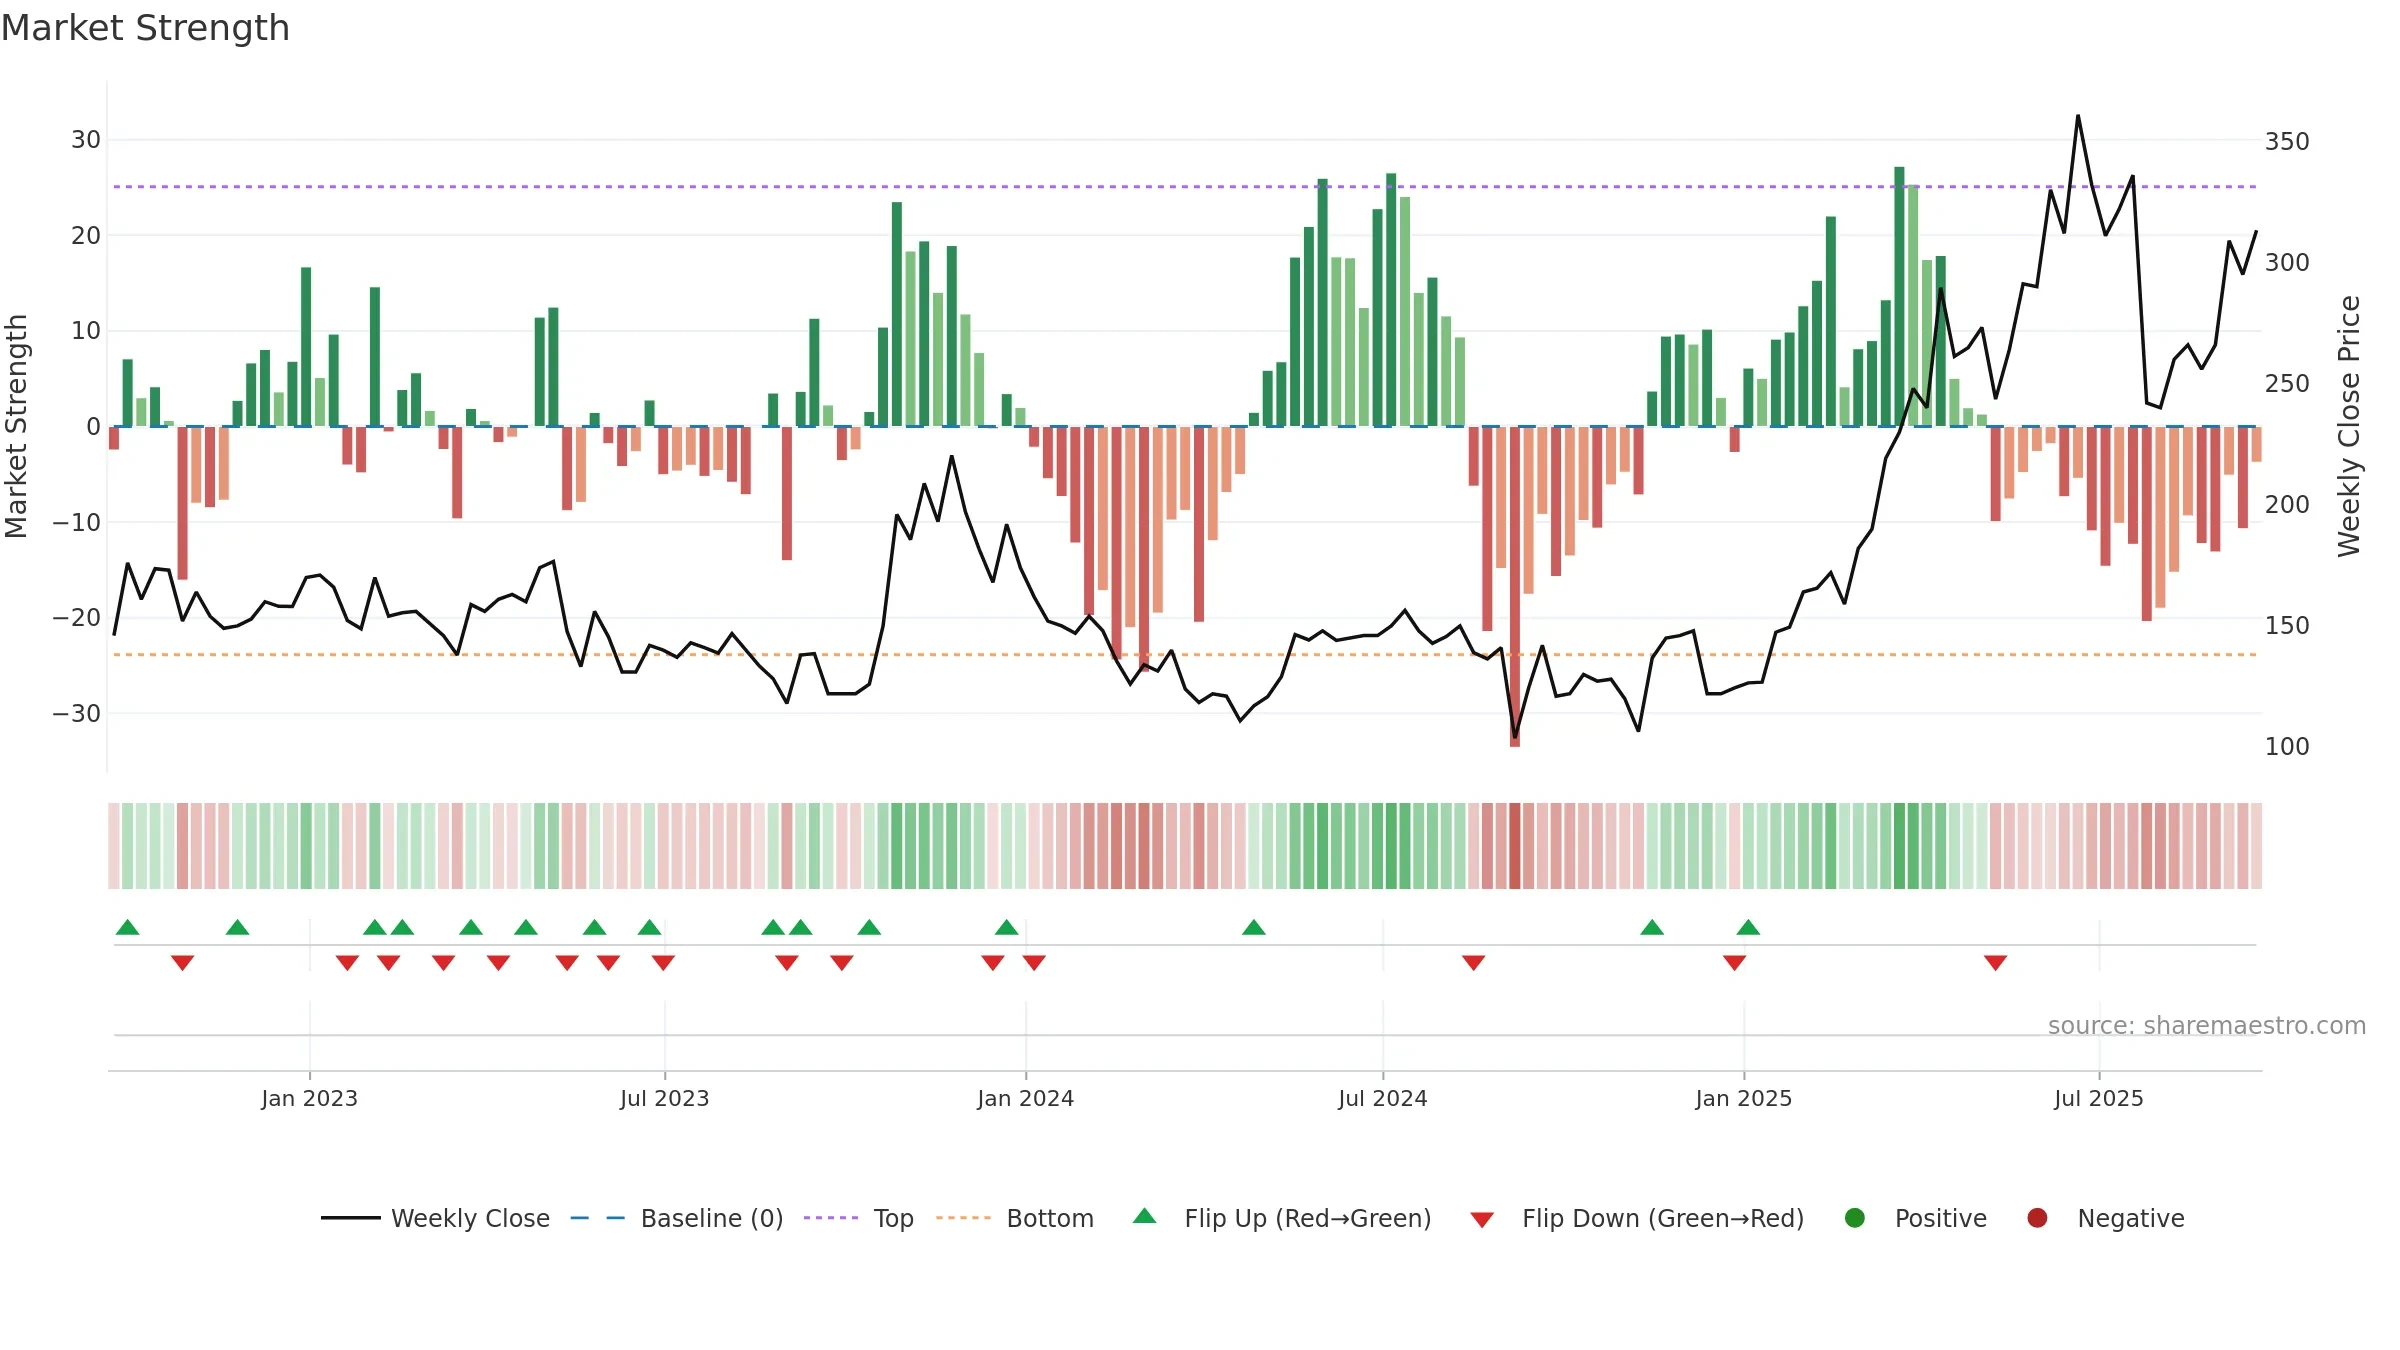This screenshot has width=2400, height=1350.
Task: Click the very first green flip-up triangle
Action: click(x=127, y=927)
